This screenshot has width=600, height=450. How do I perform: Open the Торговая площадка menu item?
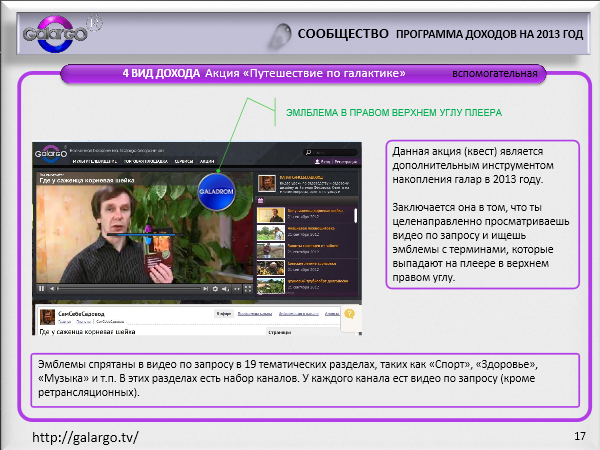(x=146, y=161)
